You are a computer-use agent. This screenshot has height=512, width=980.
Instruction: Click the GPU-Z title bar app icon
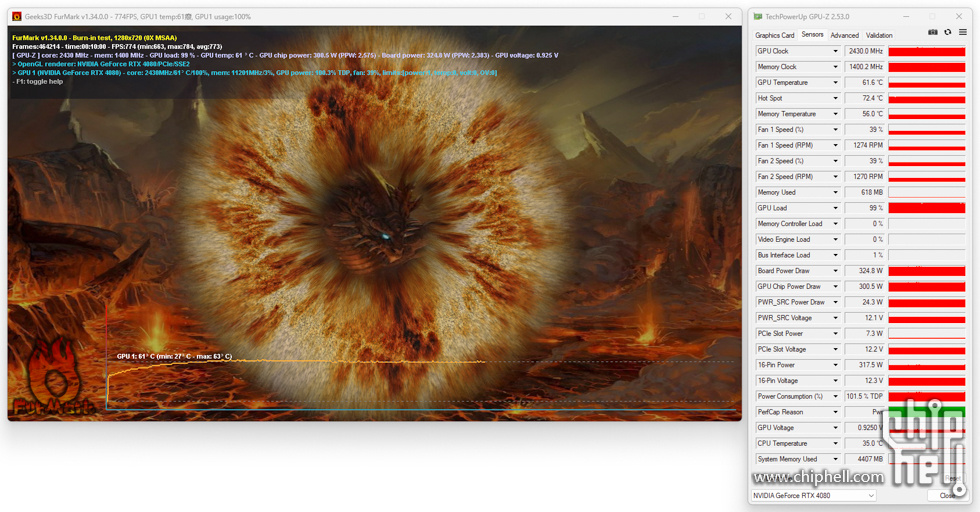pyautogui.click(x=758, y=17)
